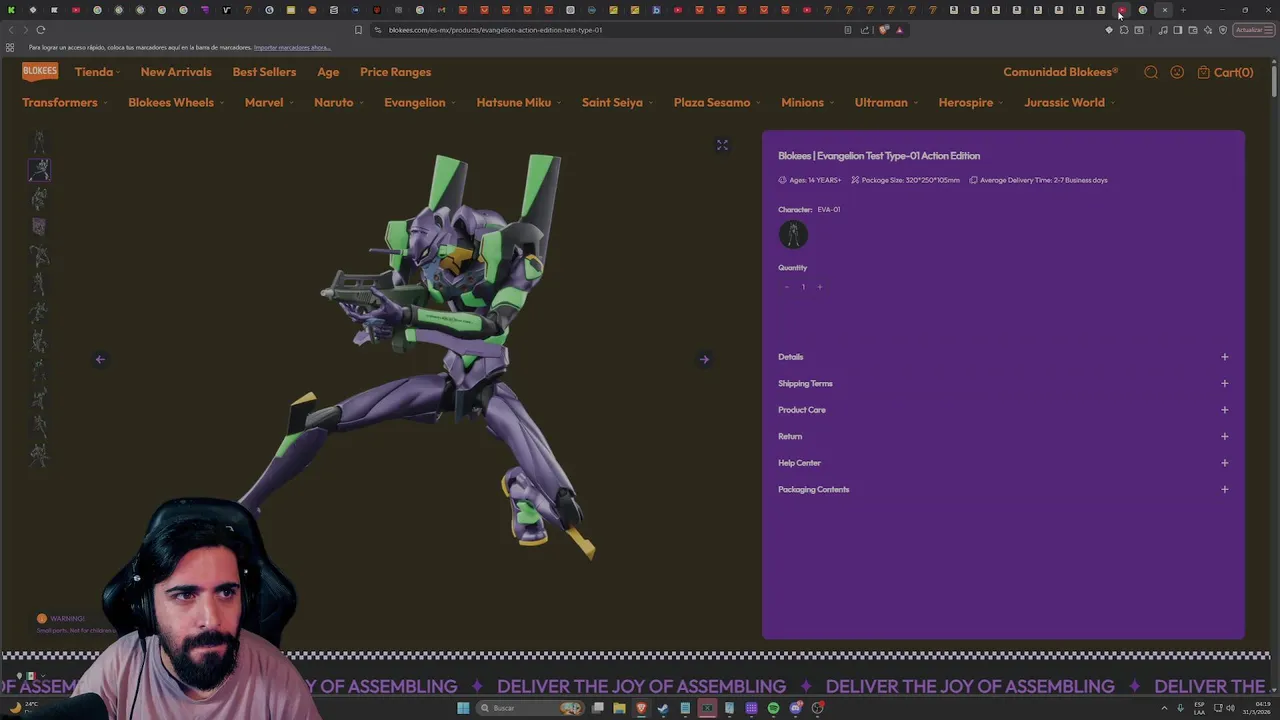Open the New Arrivals page
The height and width of the screenshot is (720, 1280).
[x=176, y=72]
